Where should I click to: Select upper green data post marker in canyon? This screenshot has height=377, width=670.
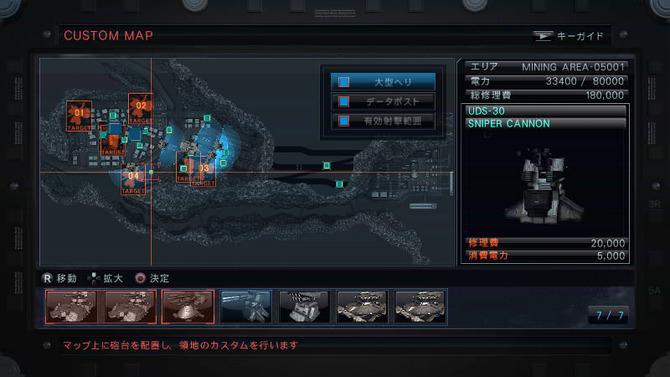326,165
